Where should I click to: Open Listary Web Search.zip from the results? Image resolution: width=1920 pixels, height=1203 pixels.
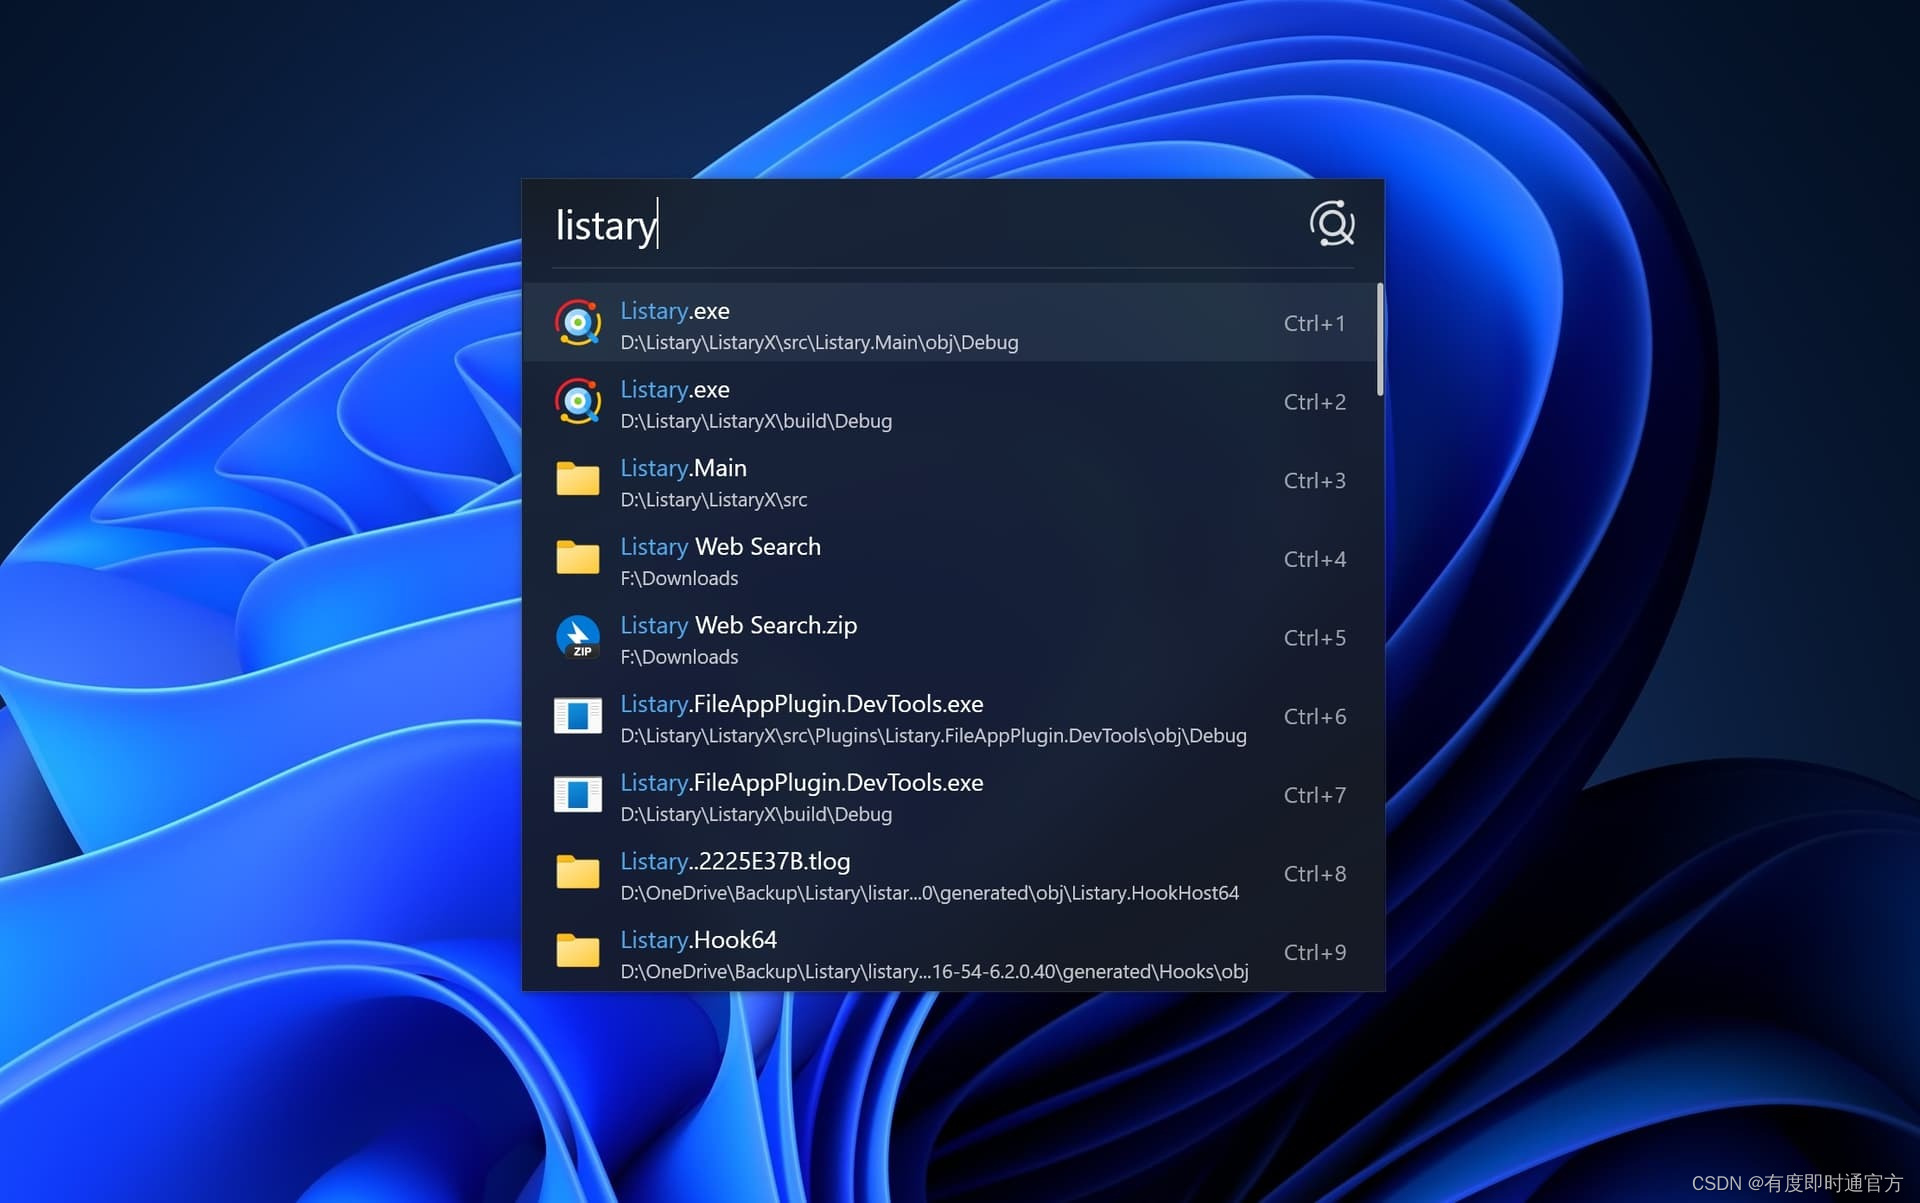coord(738,626)
